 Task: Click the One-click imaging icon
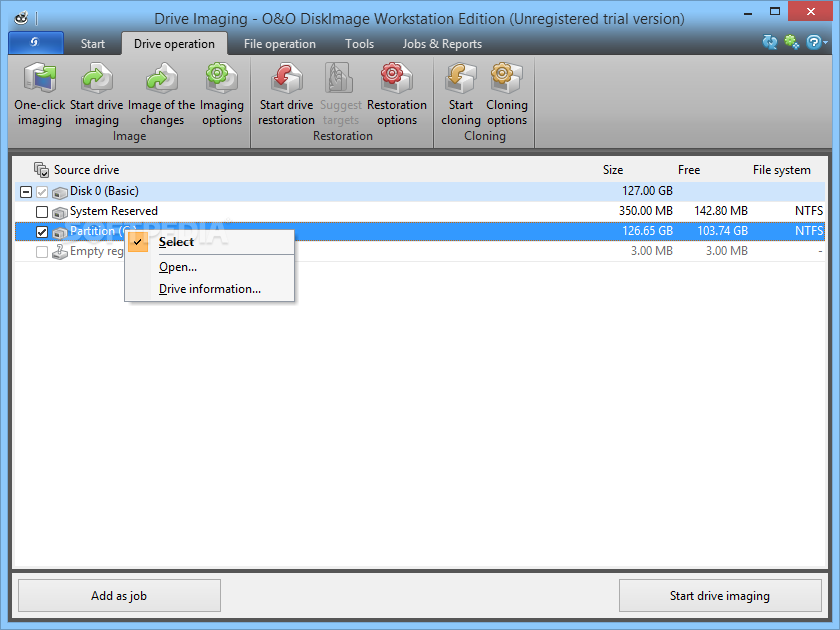40,78
